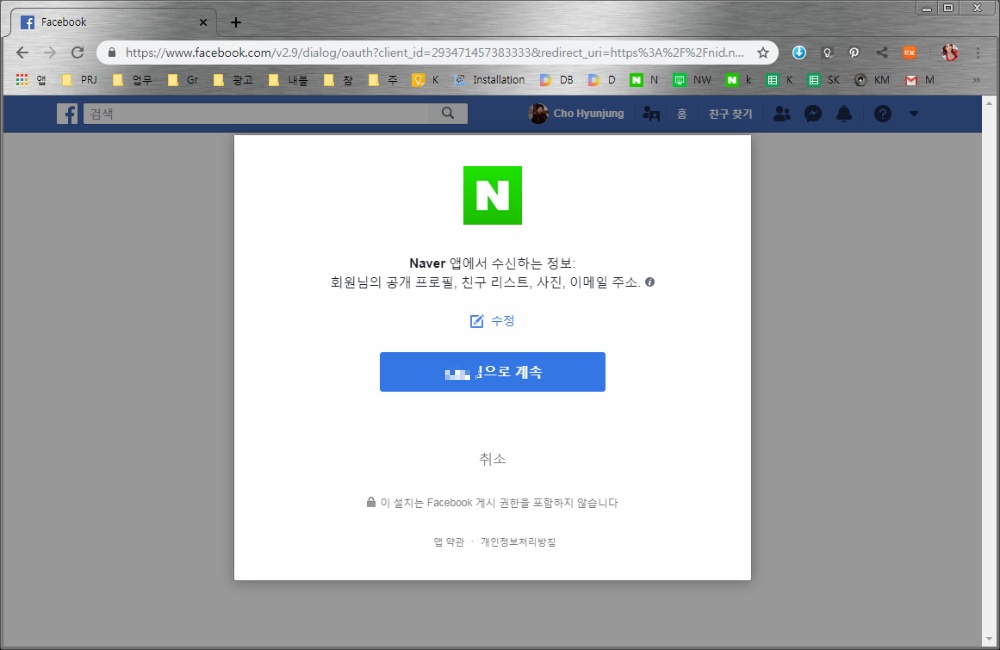This screenshot has height=650, width=1000.
Task: Click the Chrome profile avatar
Action: tap(950, 53)
